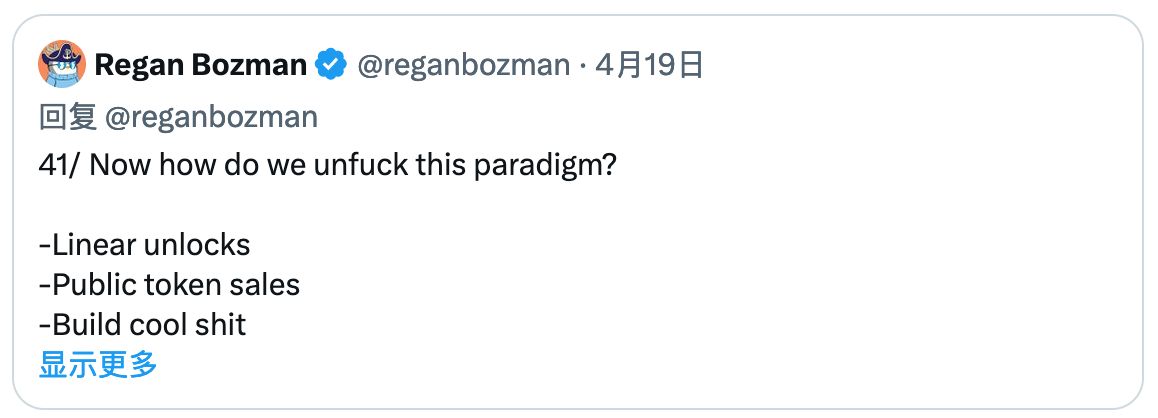Screen dimensions: 1158x418
Task: Click the blue verified badge icon
Action: [331, 66]
